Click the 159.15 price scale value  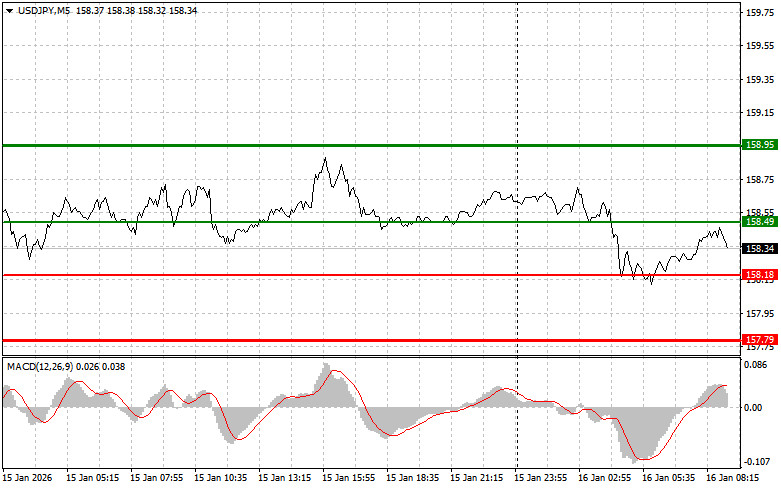pos(760,113)
